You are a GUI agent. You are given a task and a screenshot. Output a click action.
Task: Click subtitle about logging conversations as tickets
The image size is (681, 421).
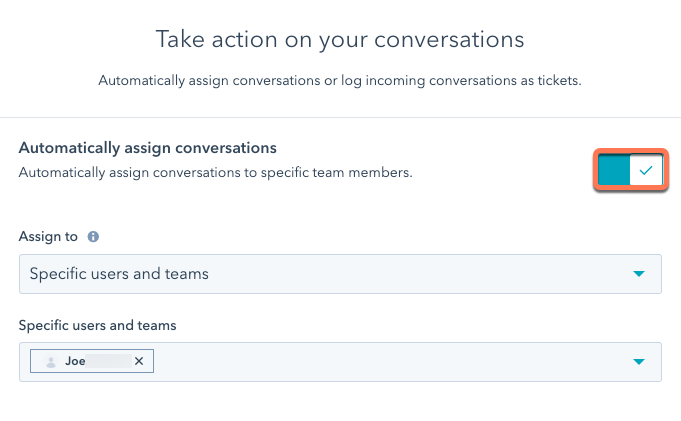pyautogui.click(x=340, y=81)
